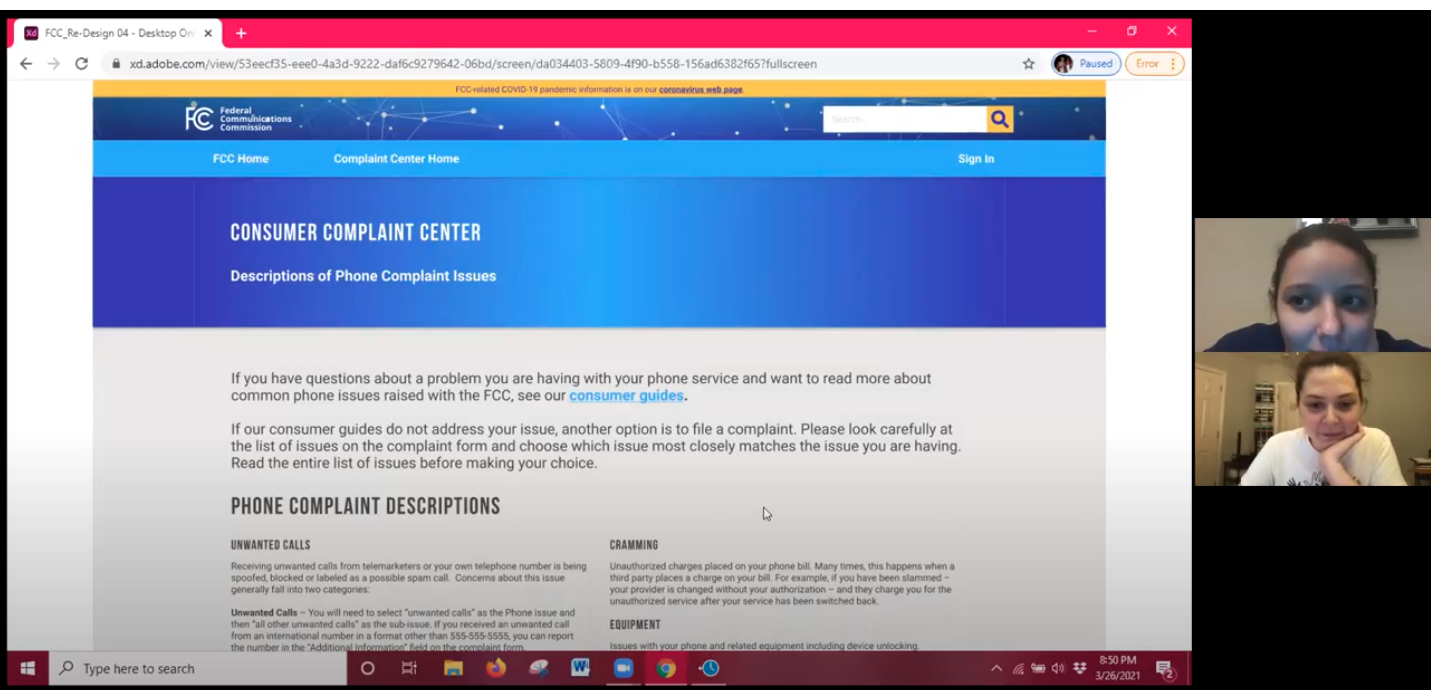Open the volume speaker tray icon
1431x700 pixels.
[1057, 669]
